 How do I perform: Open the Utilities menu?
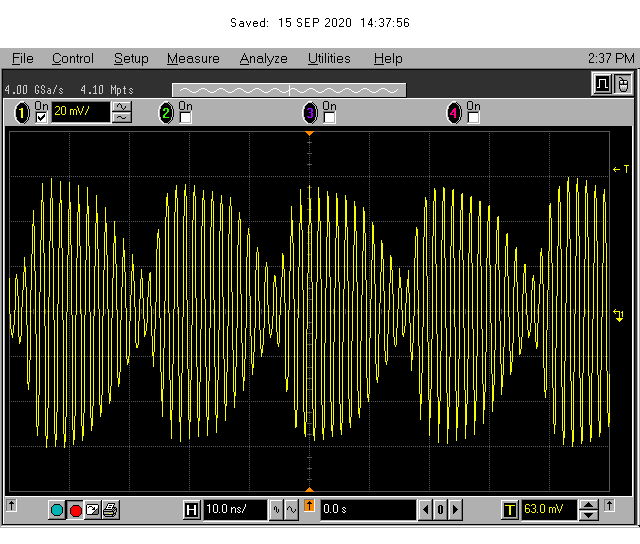329,59
